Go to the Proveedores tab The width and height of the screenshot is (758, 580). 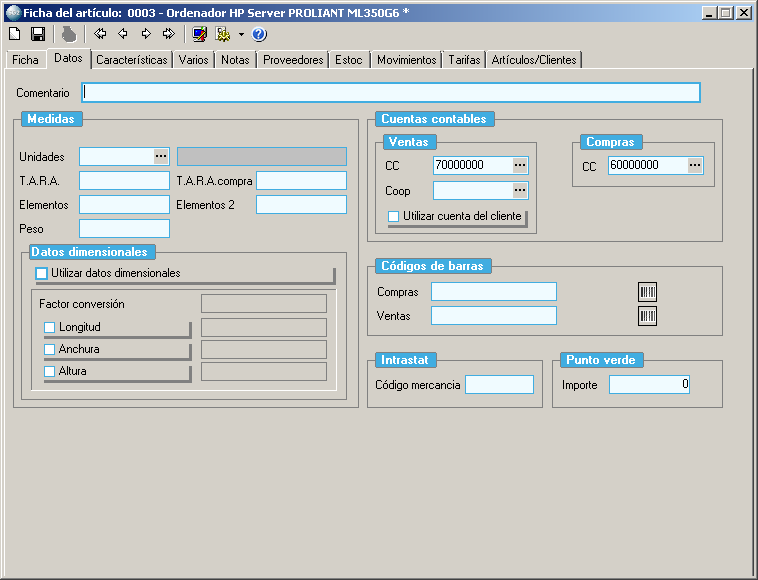point(293,60)
